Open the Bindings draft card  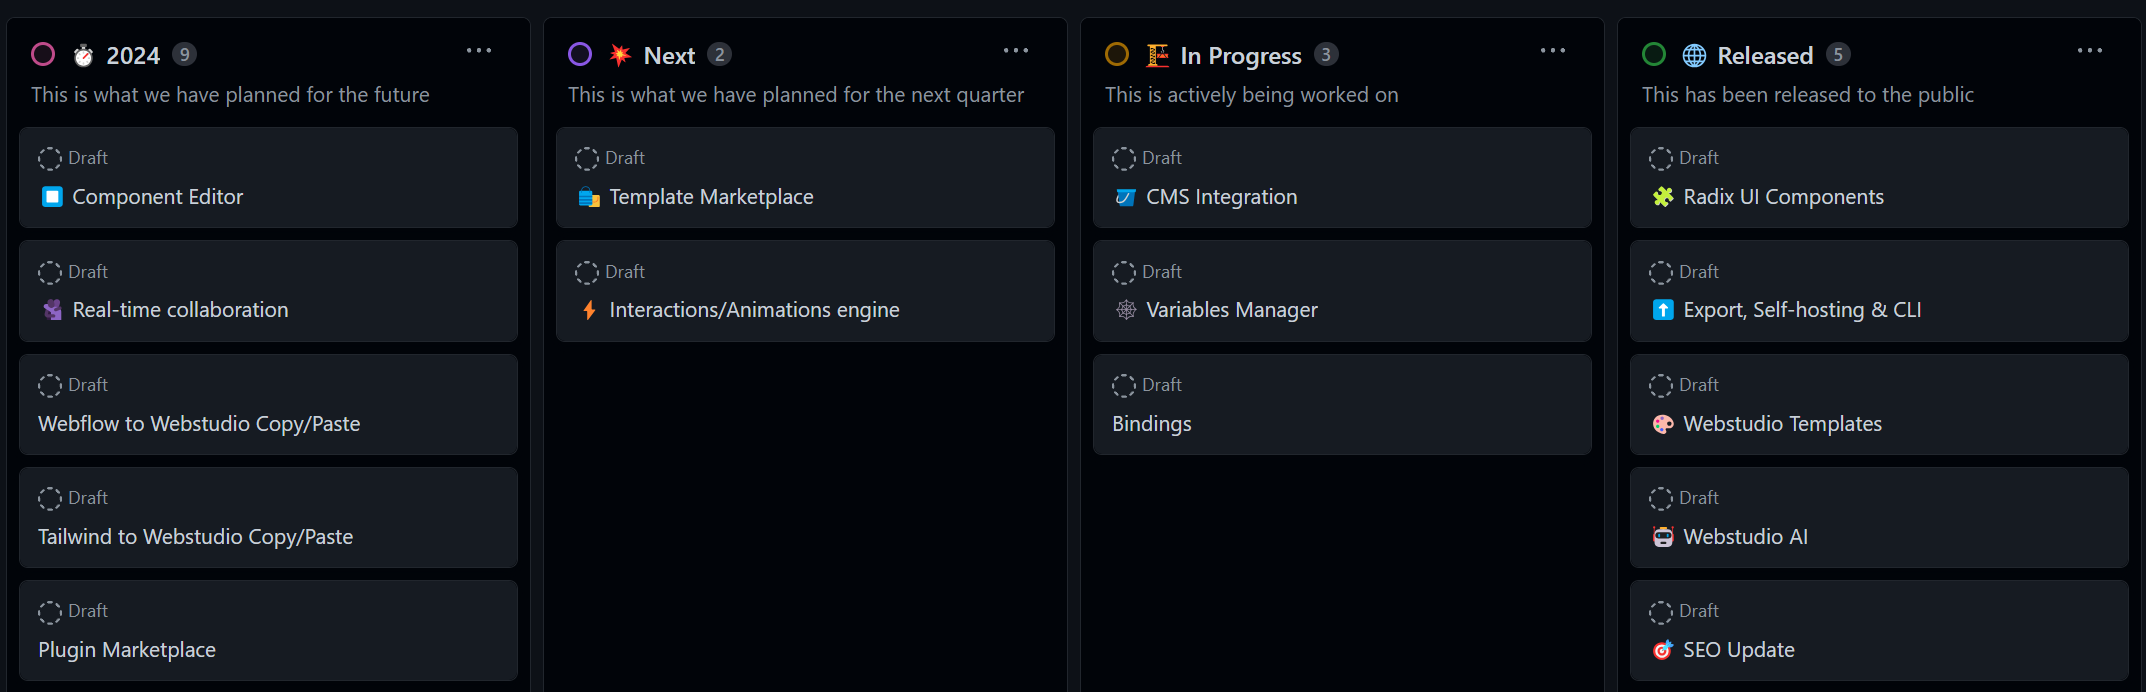[1151, 424]
